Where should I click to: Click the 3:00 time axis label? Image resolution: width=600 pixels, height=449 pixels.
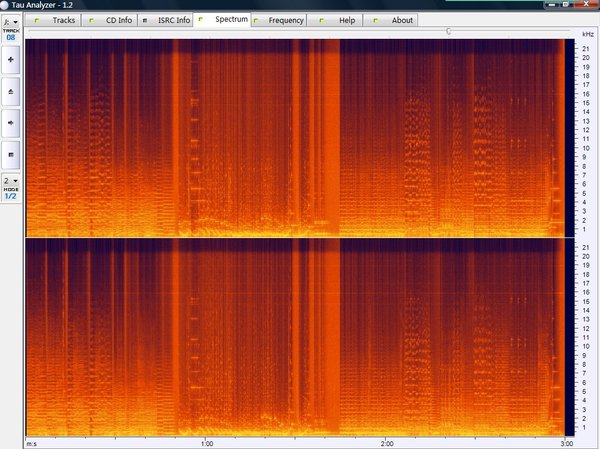(567, 444)
